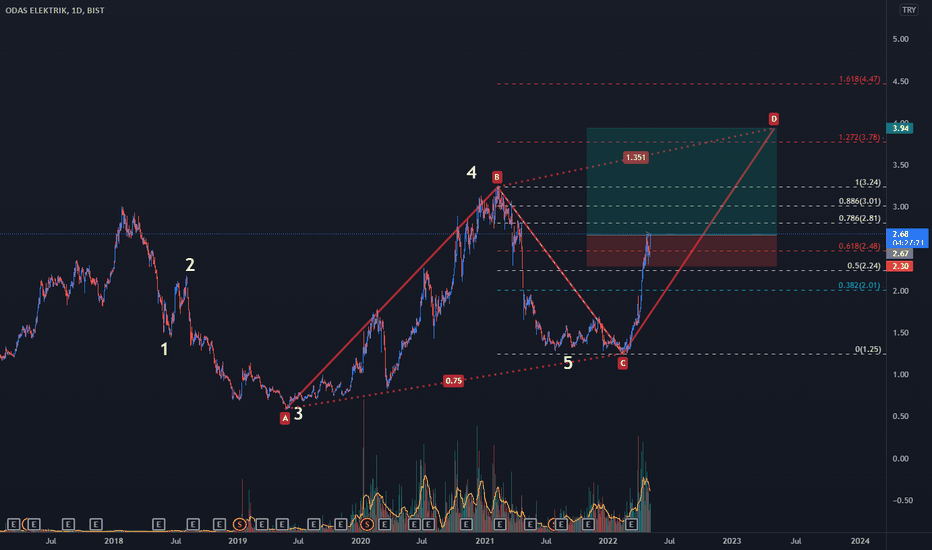Select the Elliott wave 5 label

[568, 363]
